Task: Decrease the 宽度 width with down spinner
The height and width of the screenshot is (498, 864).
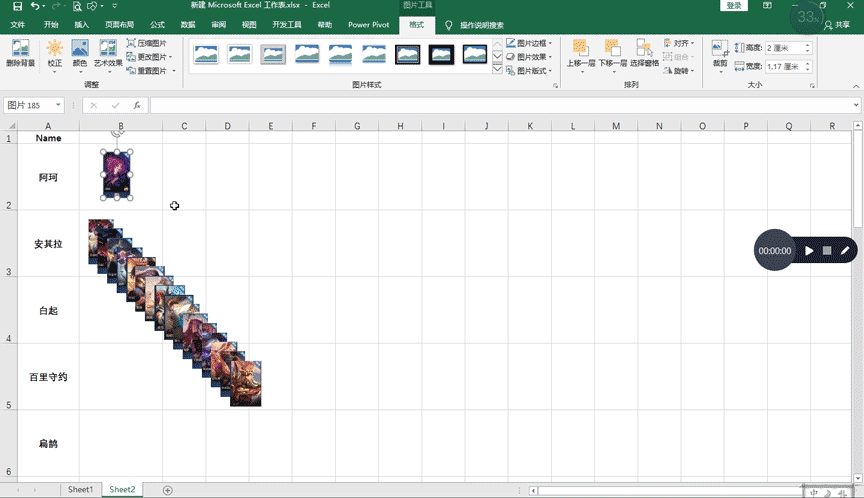Action: pyautogui.click(x=808, y=69)
